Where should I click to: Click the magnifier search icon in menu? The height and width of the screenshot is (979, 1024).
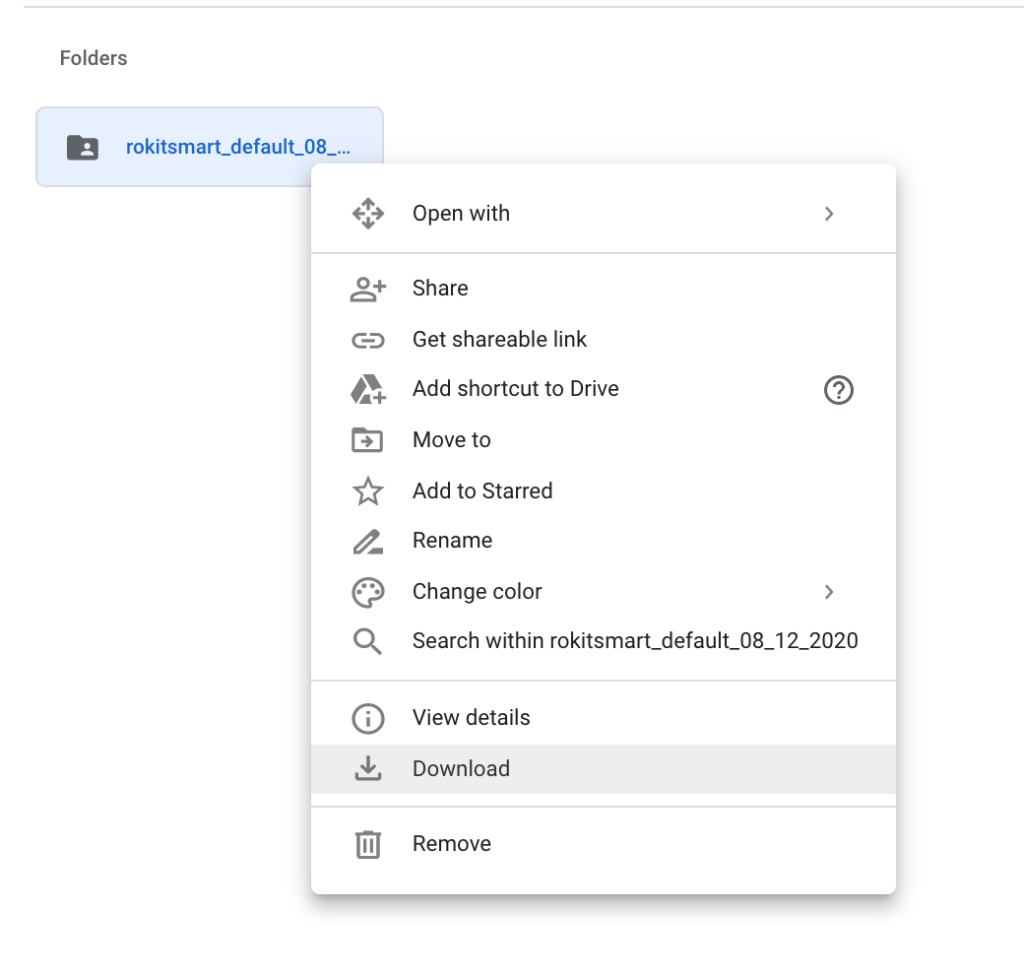368,641
